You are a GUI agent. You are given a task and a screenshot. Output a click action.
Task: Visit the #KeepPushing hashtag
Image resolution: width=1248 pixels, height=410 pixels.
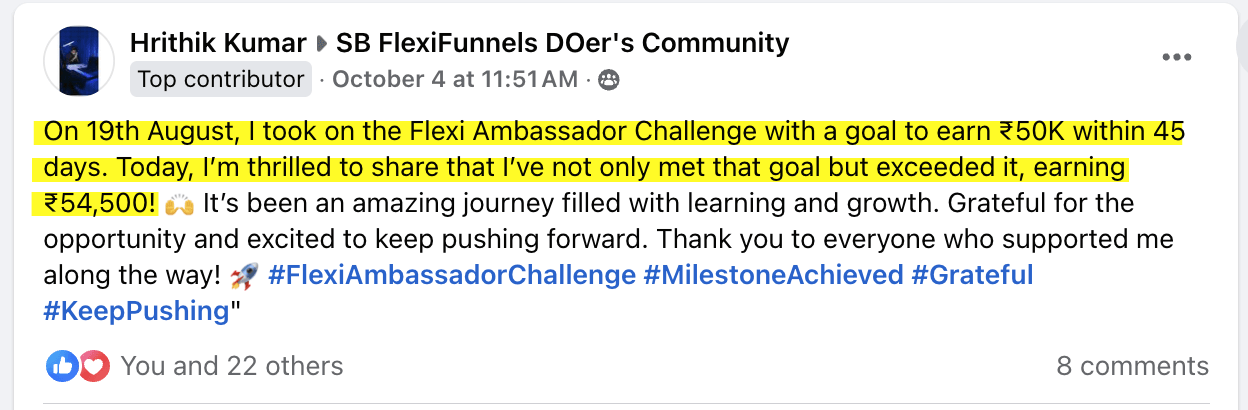point(136,310)
